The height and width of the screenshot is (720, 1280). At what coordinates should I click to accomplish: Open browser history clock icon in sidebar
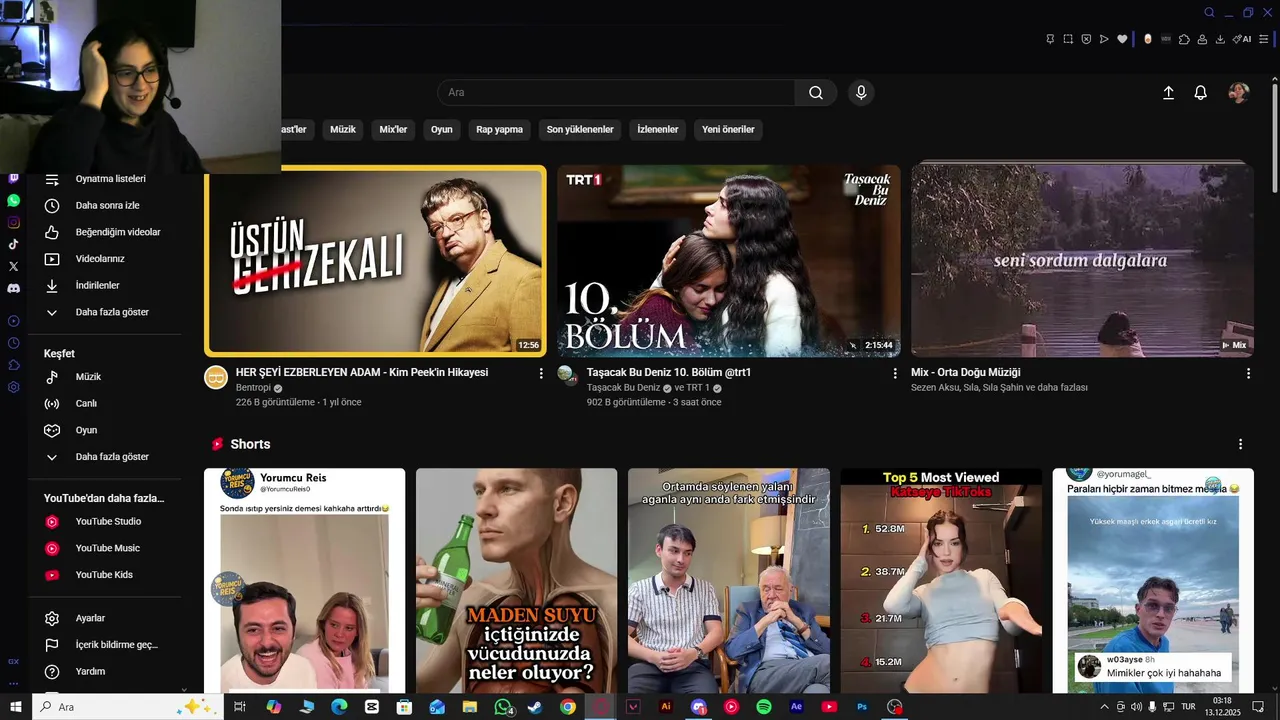(13, 343)
